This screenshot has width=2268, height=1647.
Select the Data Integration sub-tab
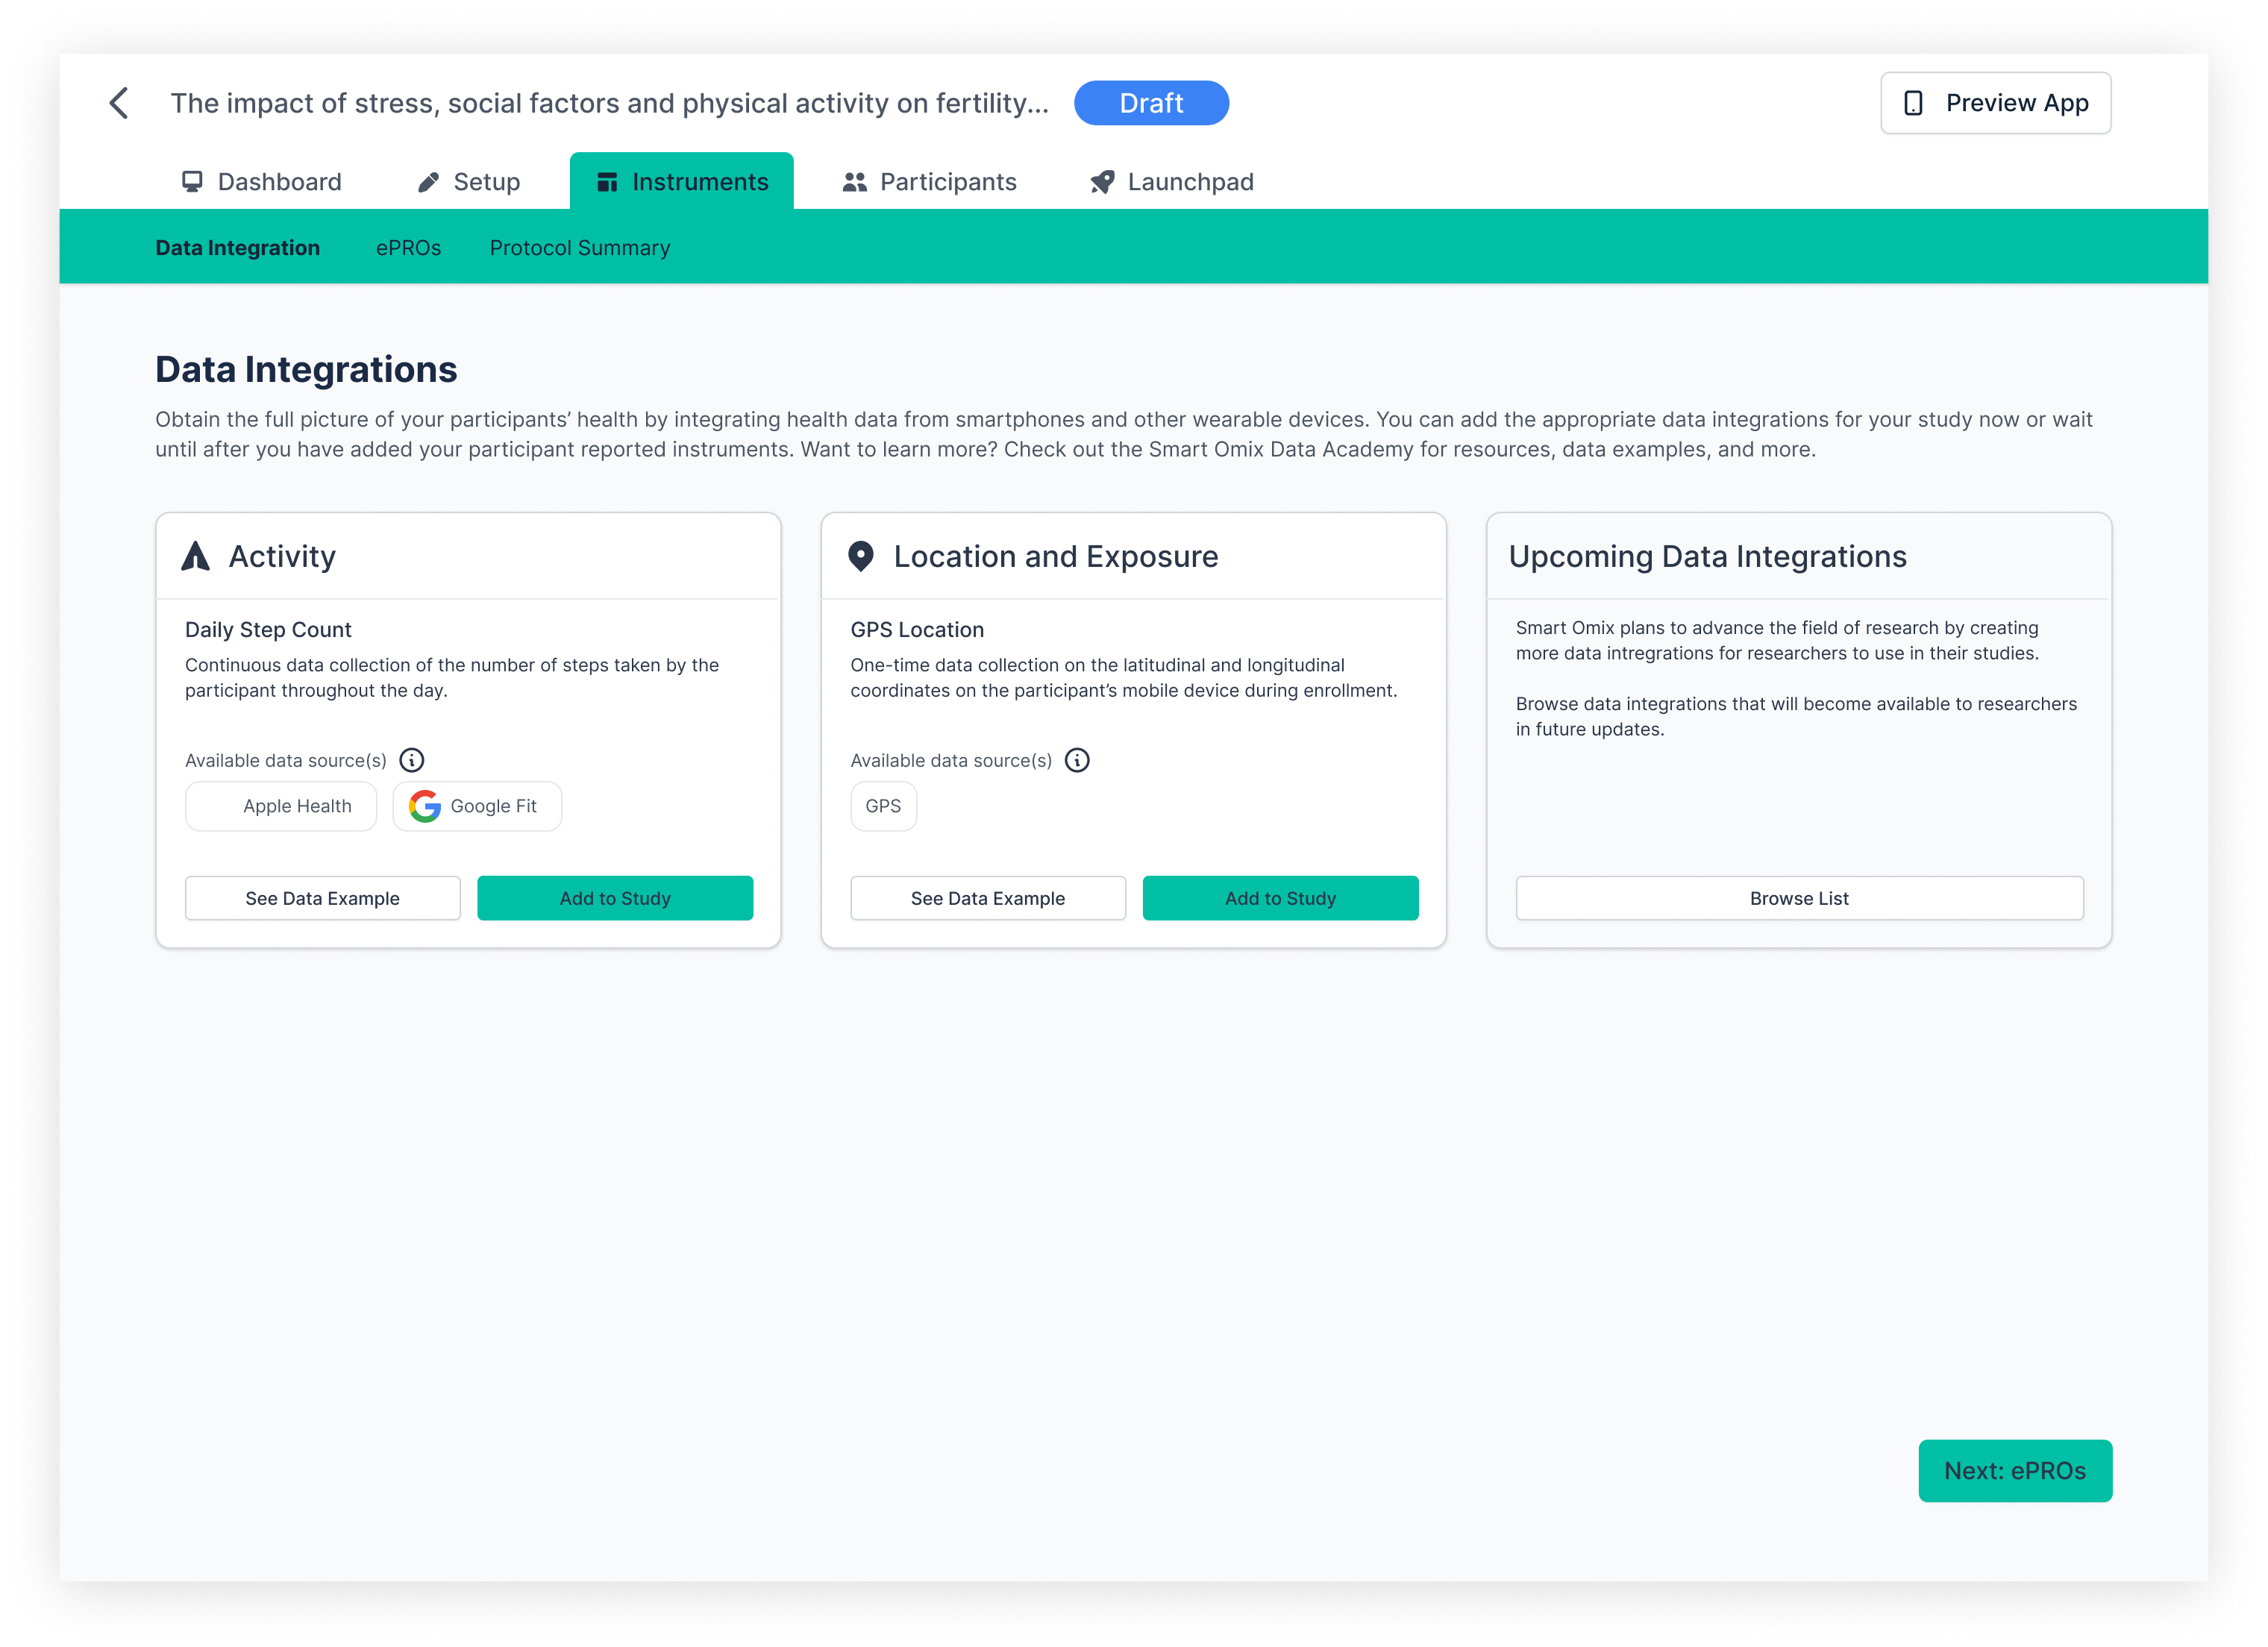click(238, 248)
